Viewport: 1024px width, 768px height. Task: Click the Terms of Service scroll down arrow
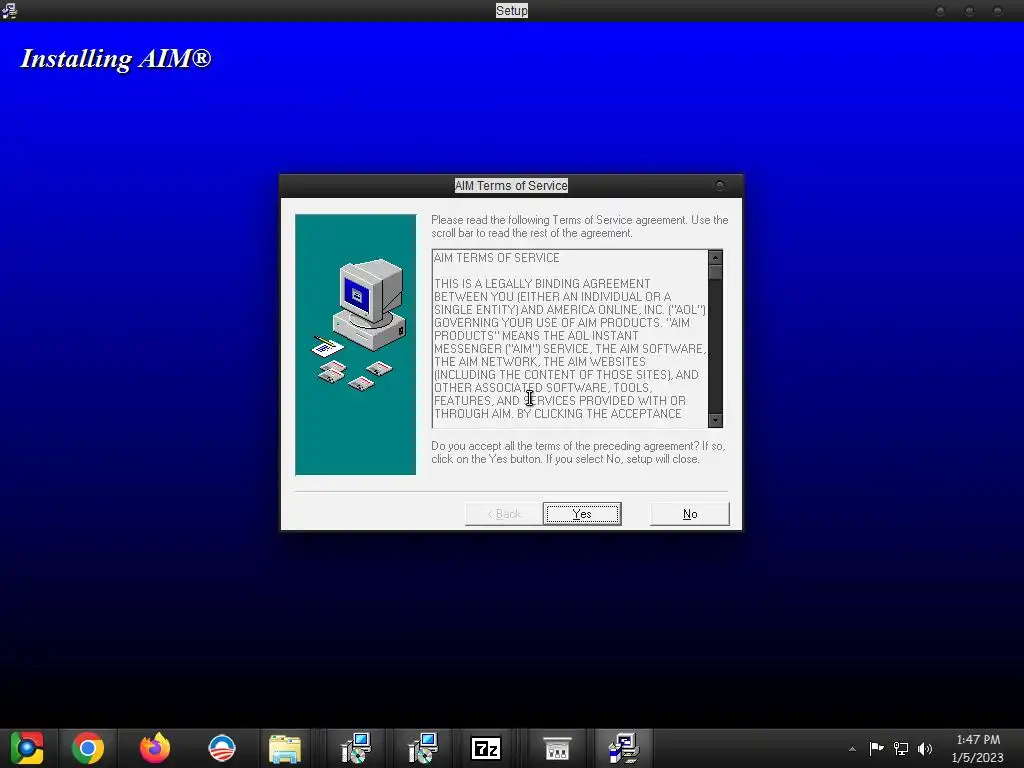[x=716, y=420]
